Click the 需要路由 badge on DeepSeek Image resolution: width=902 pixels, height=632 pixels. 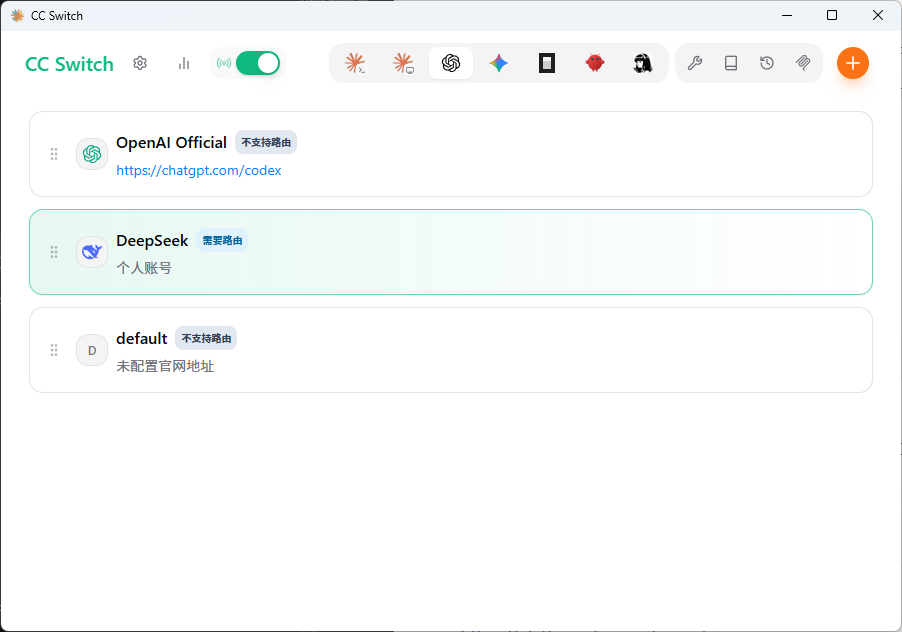click(222, 240)
